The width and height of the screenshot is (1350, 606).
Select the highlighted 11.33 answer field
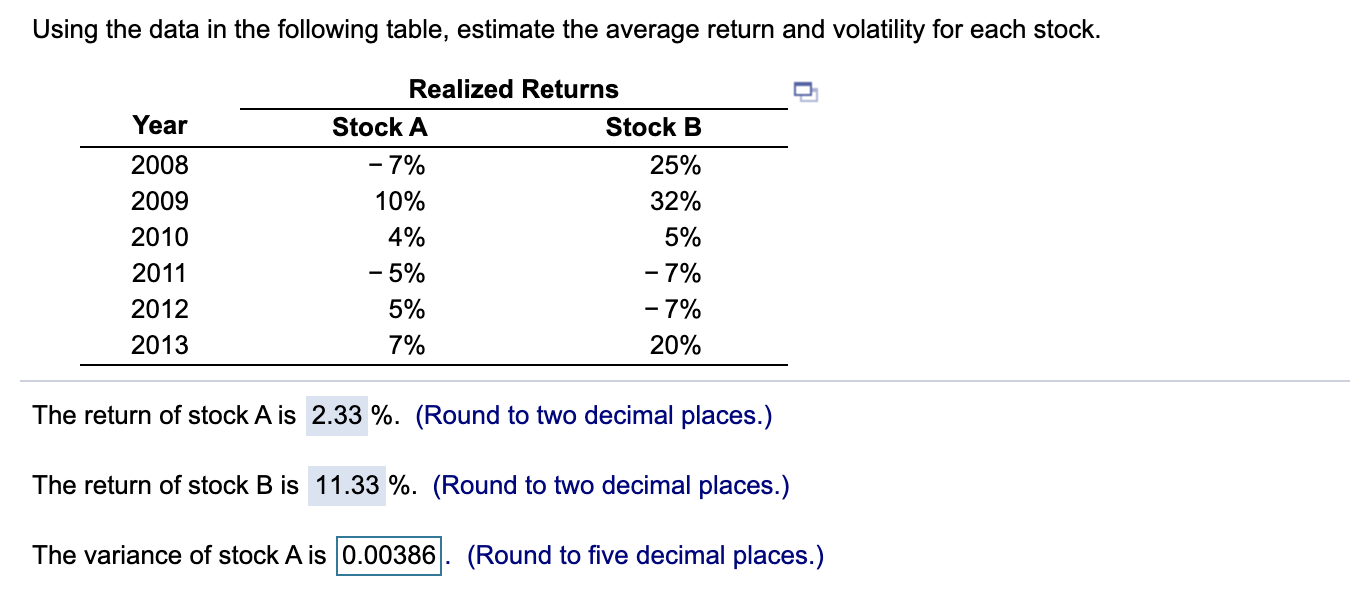point(345,485)
